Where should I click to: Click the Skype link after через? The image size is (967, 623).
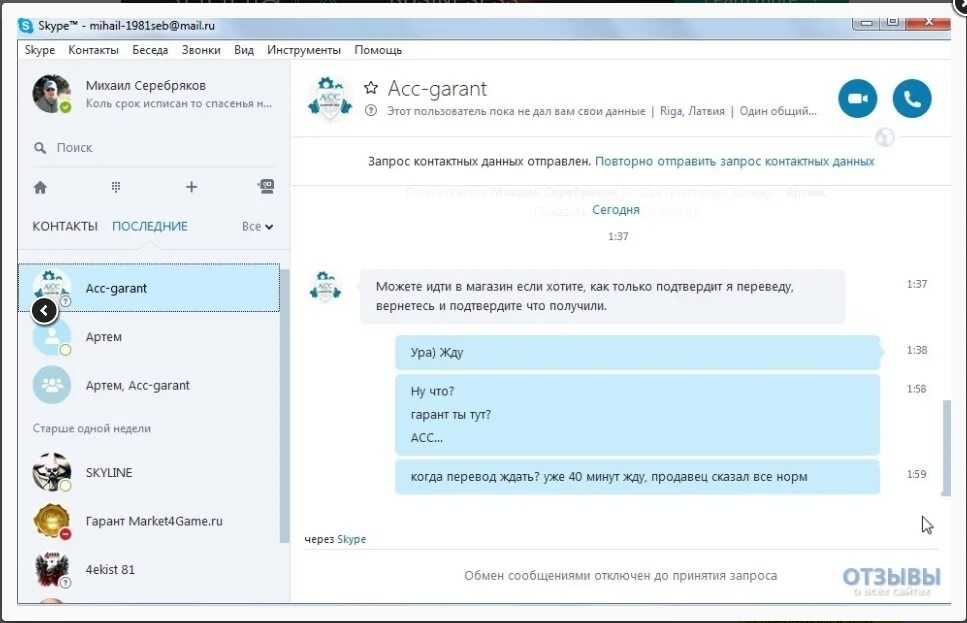tap(352, 539)
